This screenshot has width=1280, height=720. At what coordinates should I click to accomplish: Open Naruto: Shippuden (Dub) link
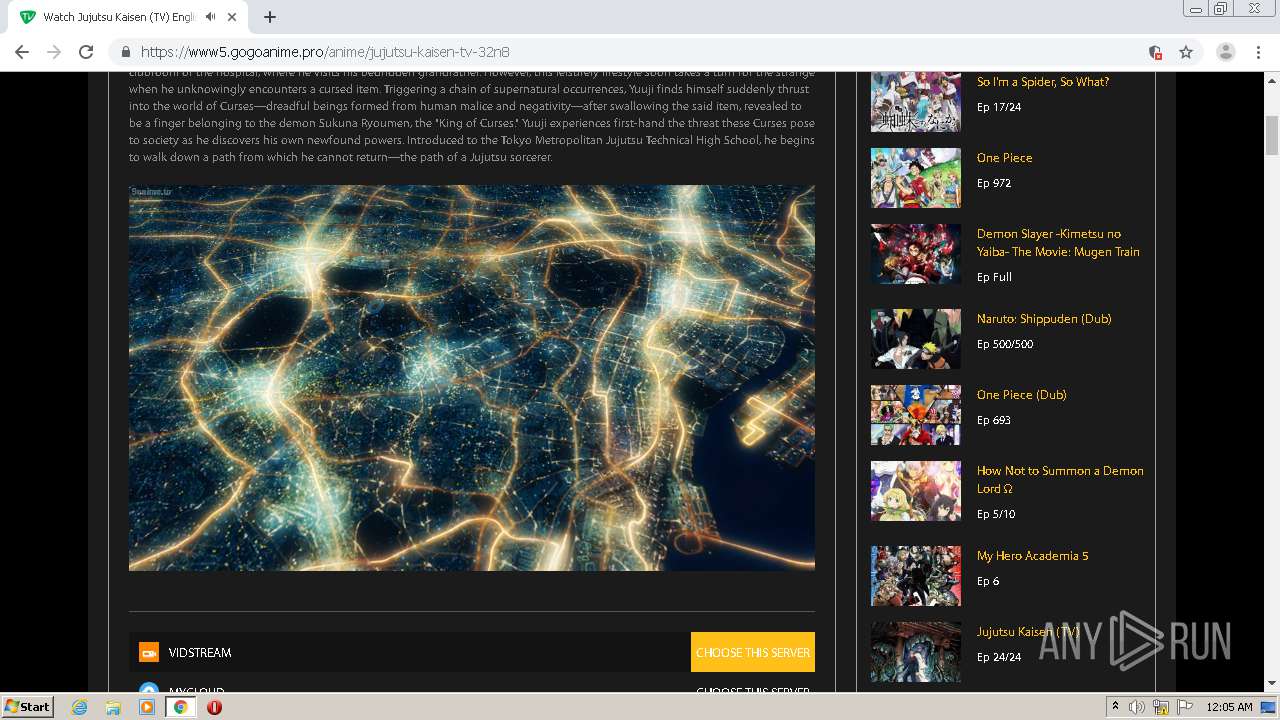coord(1044,319)
